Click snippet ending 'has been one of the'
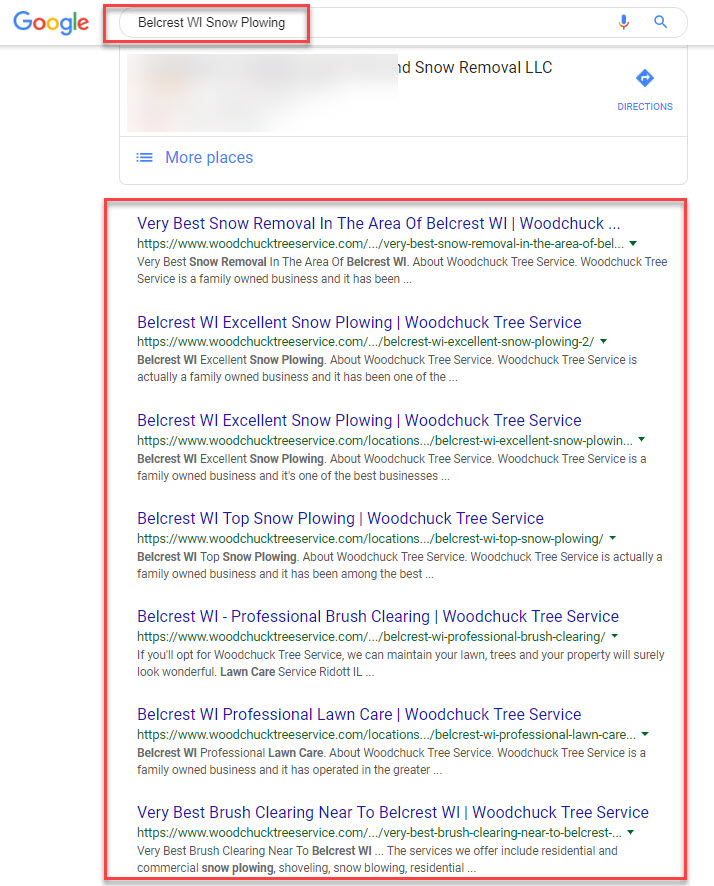 [387, 368]
